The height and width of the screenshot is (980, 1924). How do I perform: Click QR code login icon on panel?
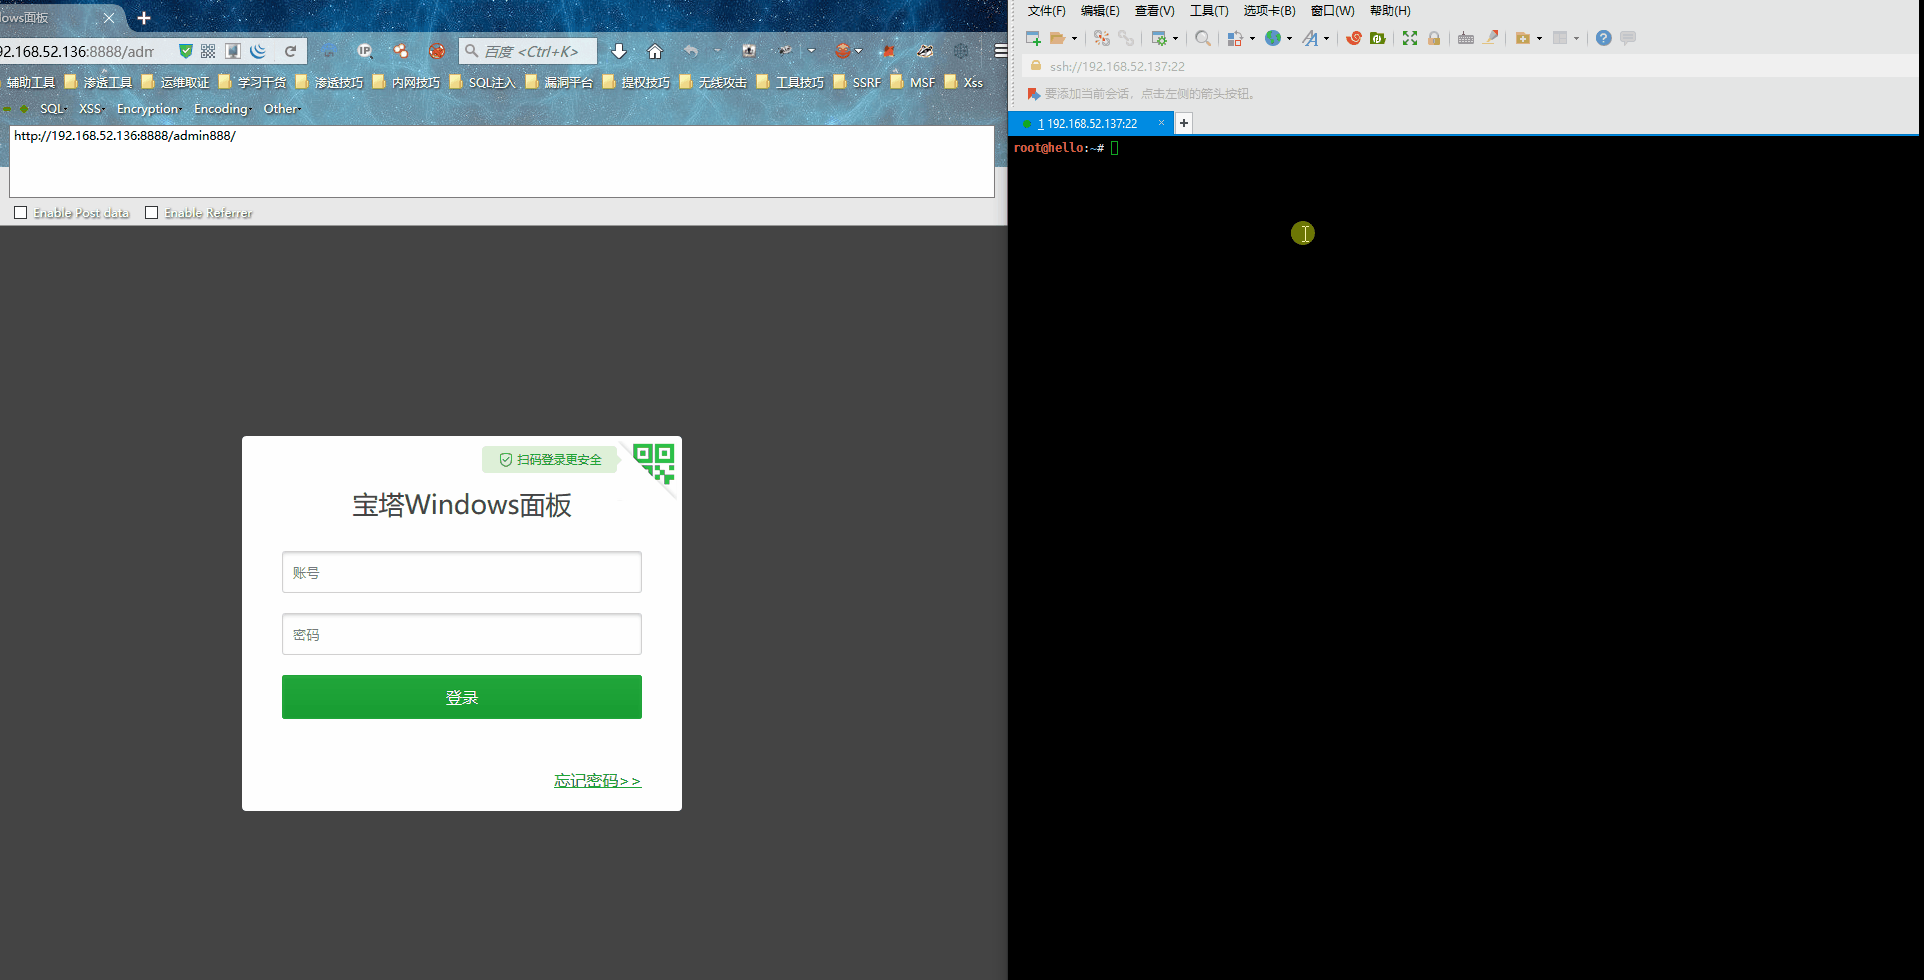(654, 463)
